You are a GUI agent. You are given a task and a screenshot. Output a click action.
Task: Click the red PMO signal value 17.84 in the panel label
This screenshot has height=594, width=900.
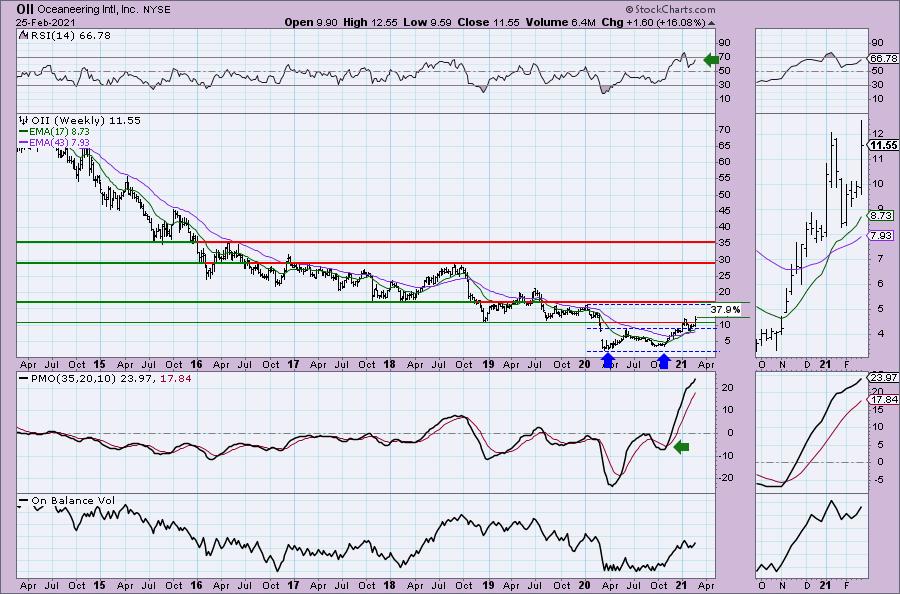[177, 379]
